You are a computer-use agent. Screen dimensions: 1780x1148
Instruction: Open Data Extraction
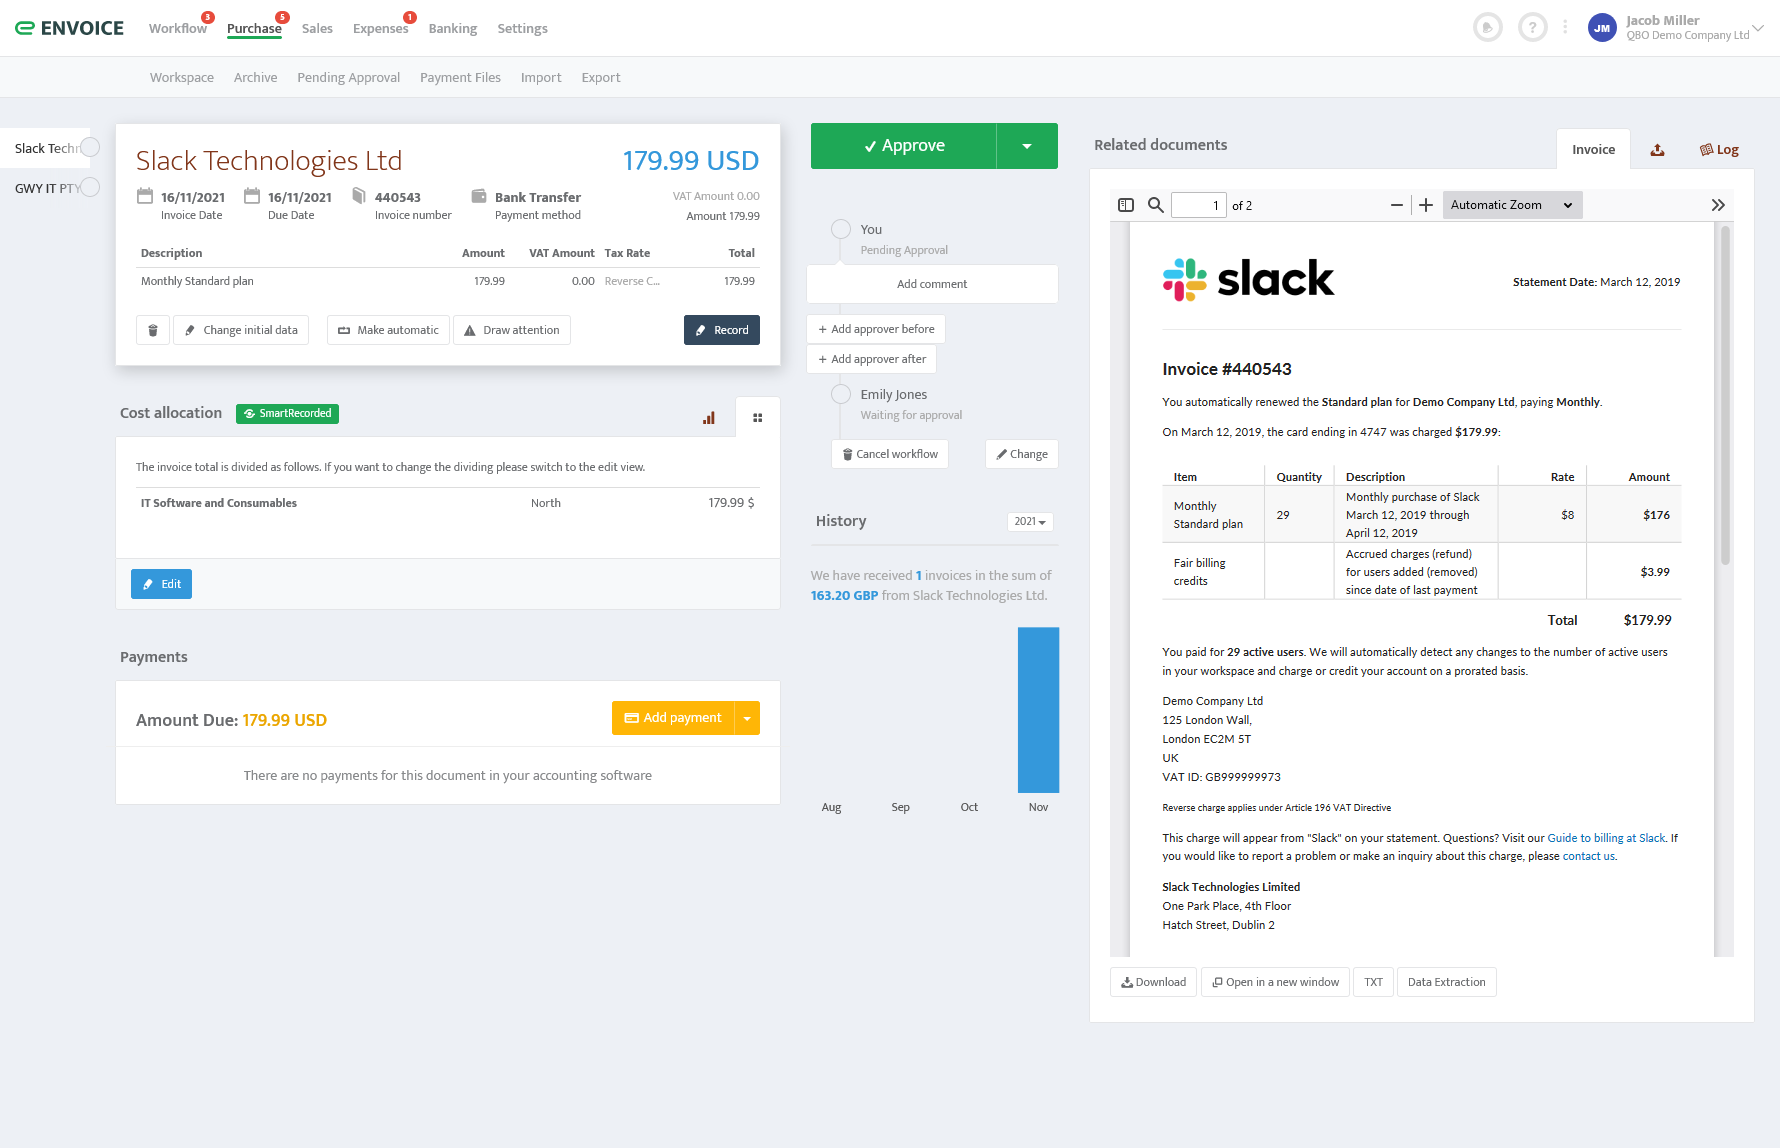tap(1446, 982)
